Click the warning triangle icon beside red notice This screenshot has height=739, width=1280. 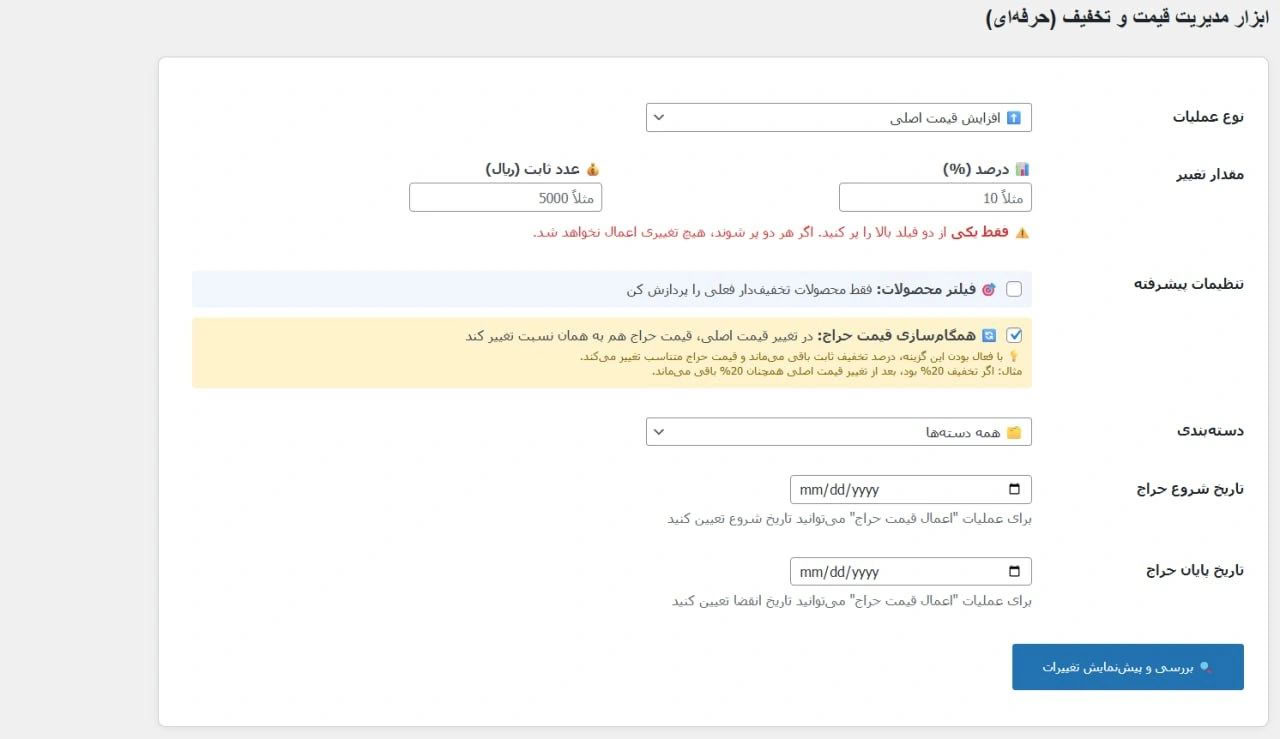click(1022, 232)
